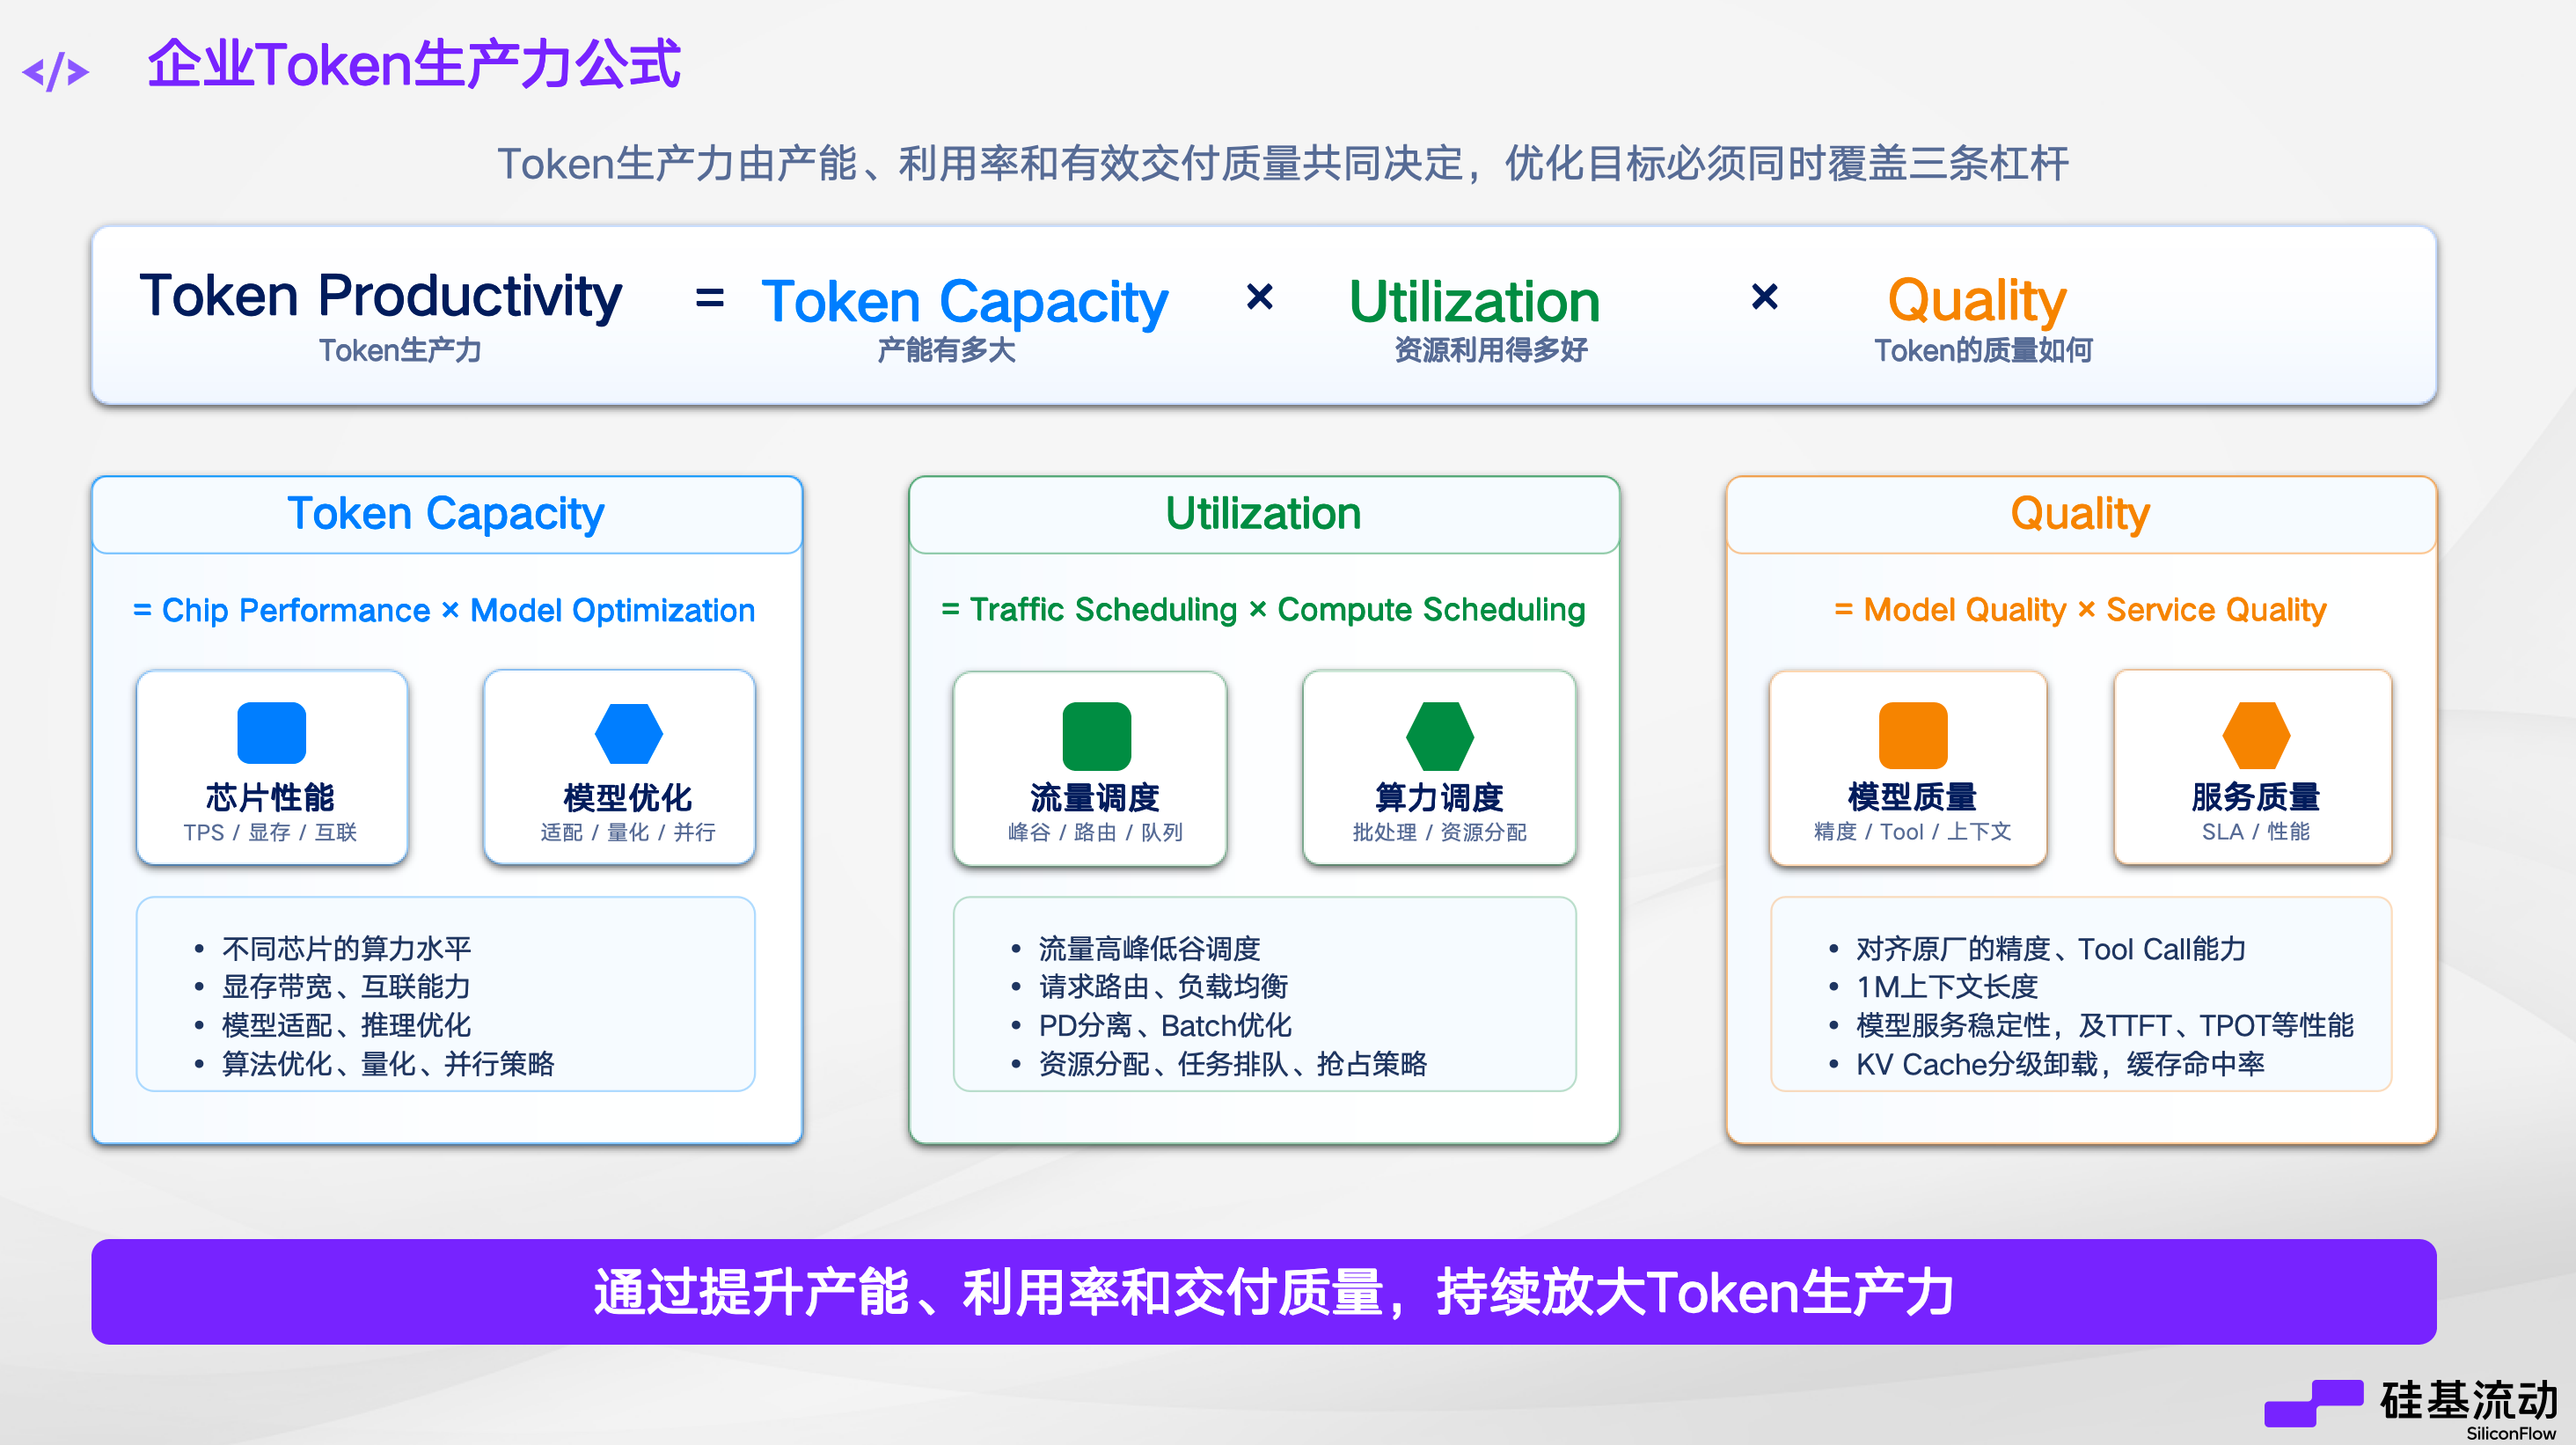The height and width of the screenshot is (1445, 2576).
Task: Click the purple code bracket icon
Action: coord(56,72)
